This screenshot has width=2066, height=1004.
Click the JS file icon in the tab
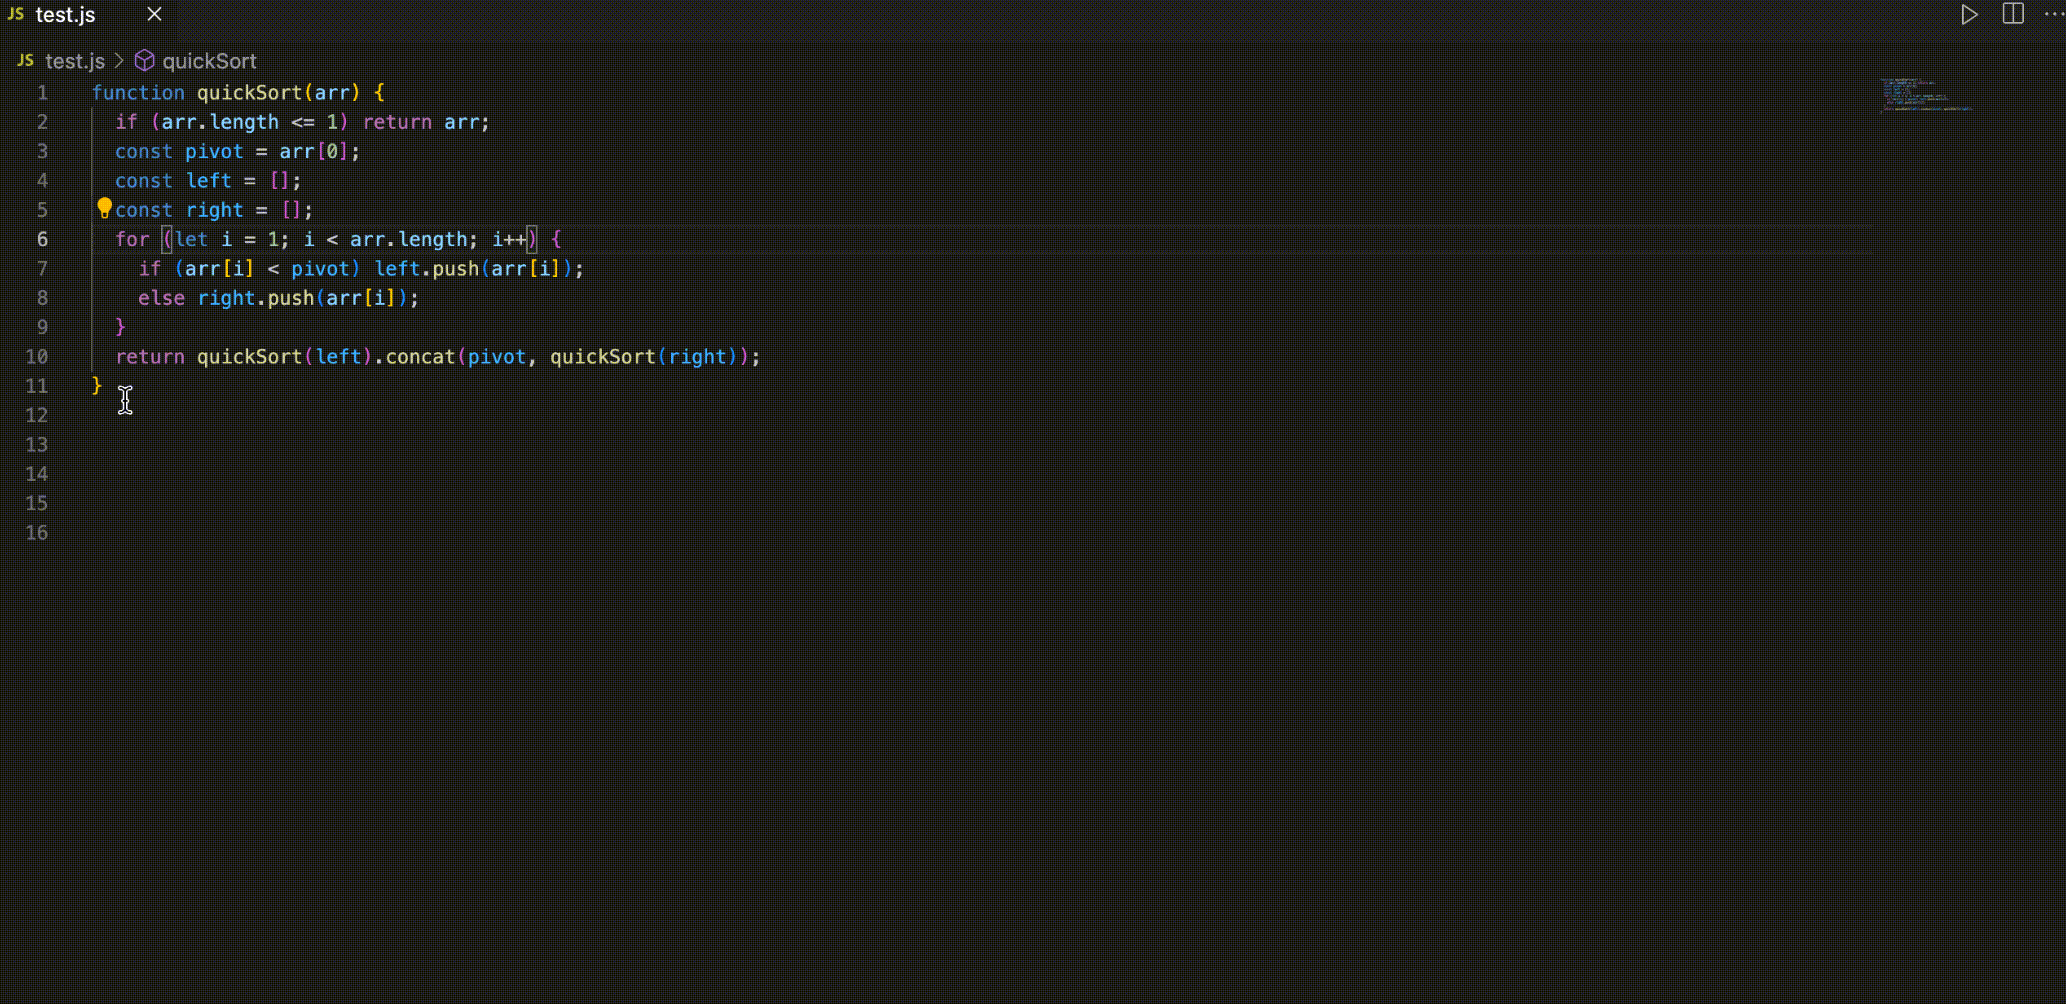coord(15,14)
